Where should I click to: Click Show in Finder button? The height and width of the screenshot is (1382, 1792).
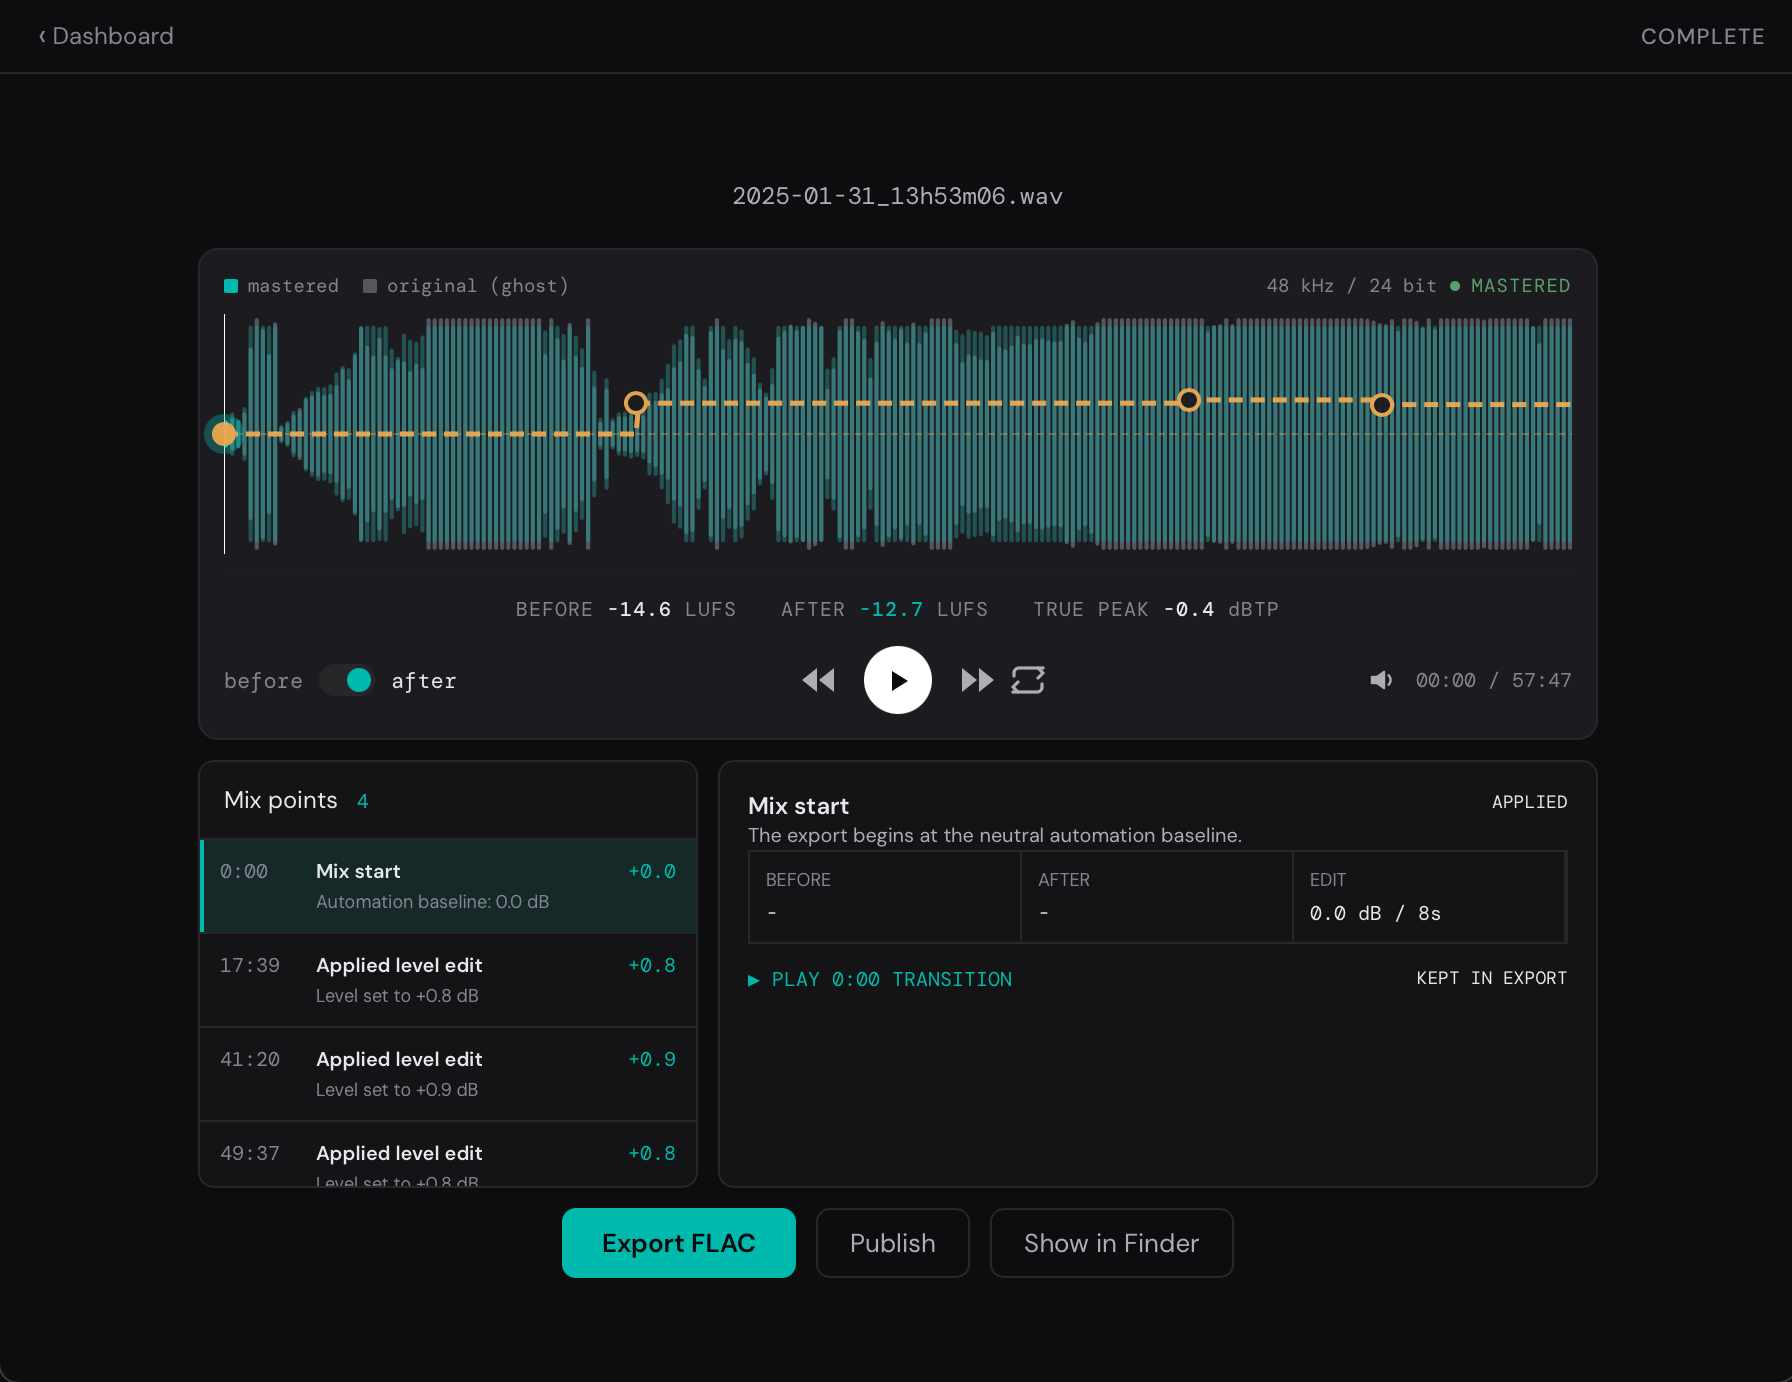[1111, 1243]
